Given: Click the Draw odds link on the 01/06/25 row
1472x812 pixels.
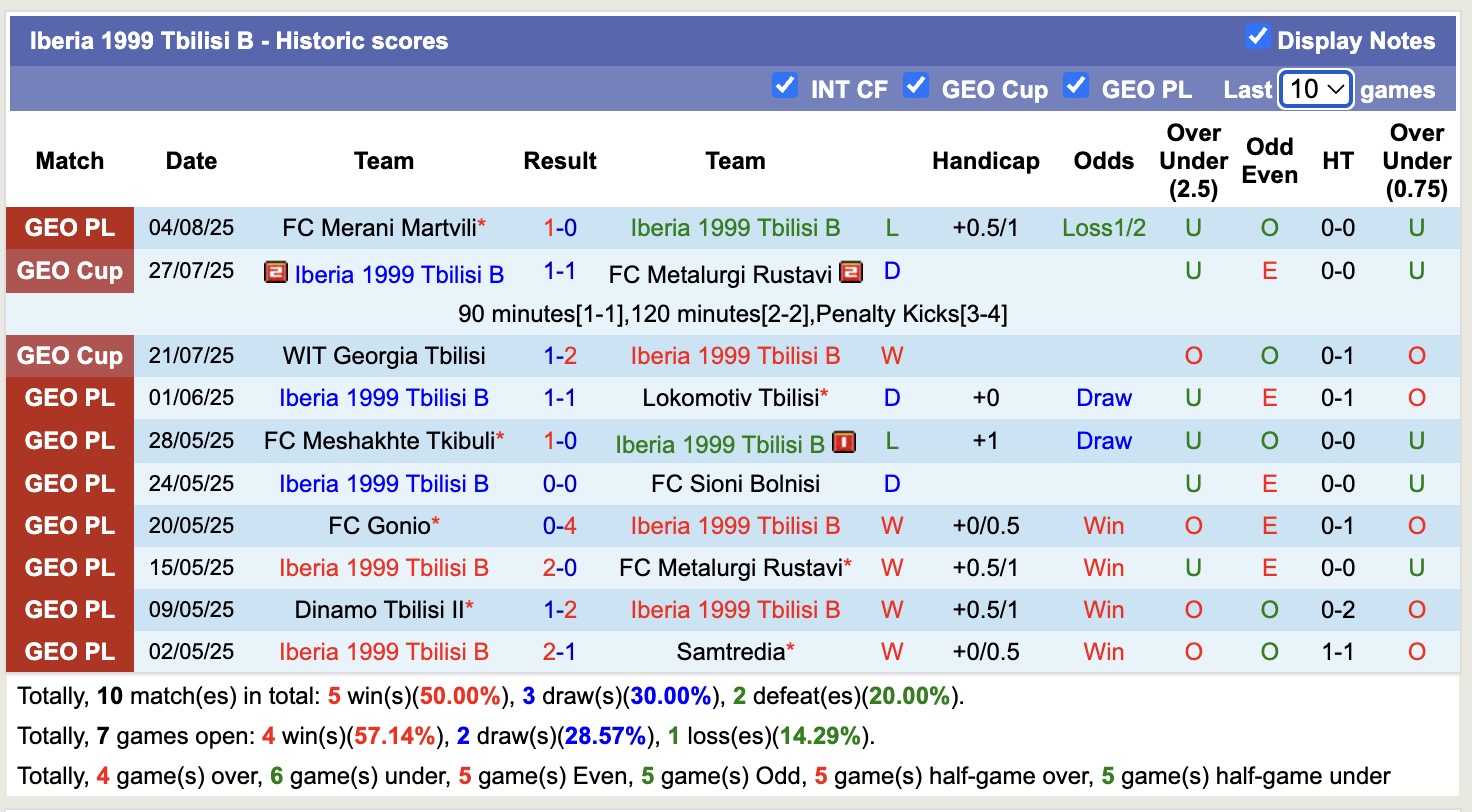Looking at the screenshot, I should pos(1103,397).
